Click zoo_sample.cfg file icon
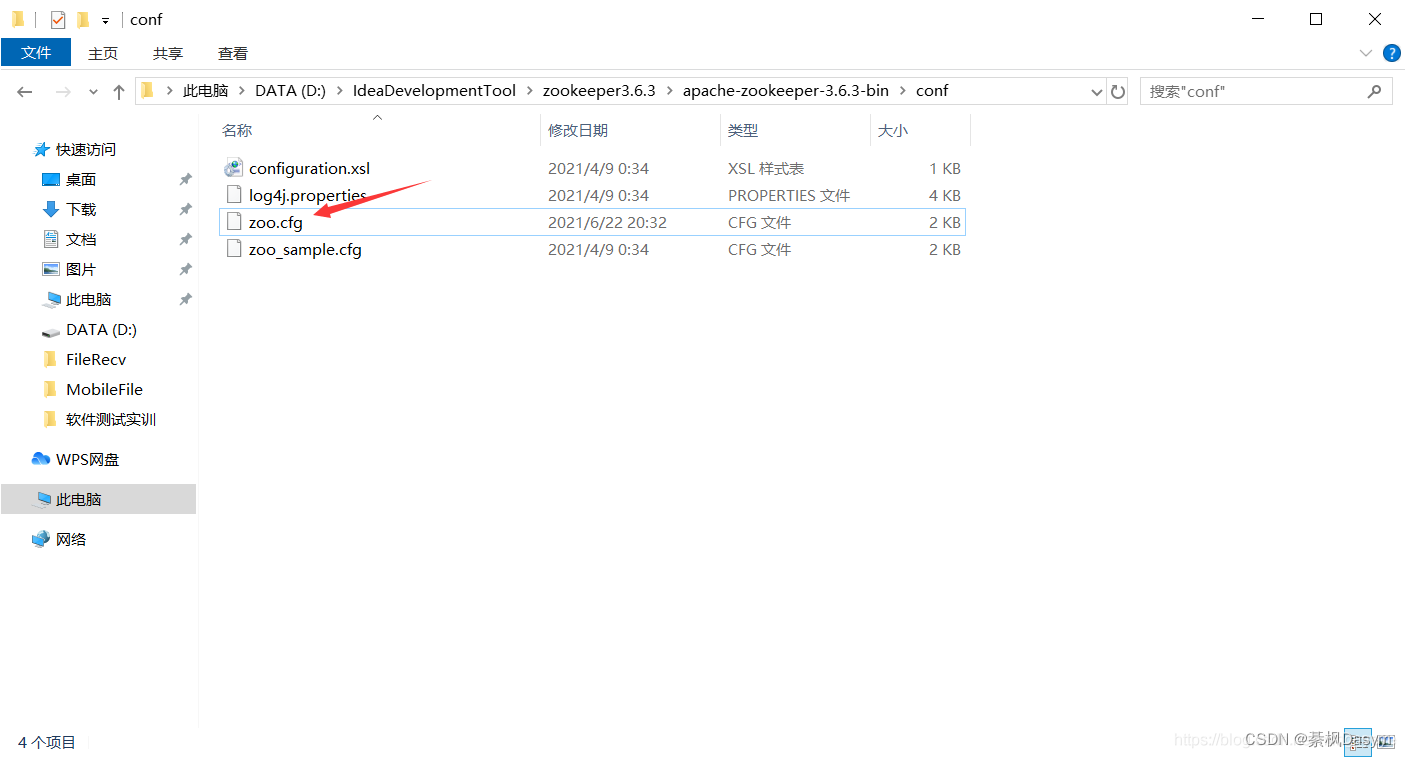Viewport: 1406px width, 758px height. (x=234, y=249)
